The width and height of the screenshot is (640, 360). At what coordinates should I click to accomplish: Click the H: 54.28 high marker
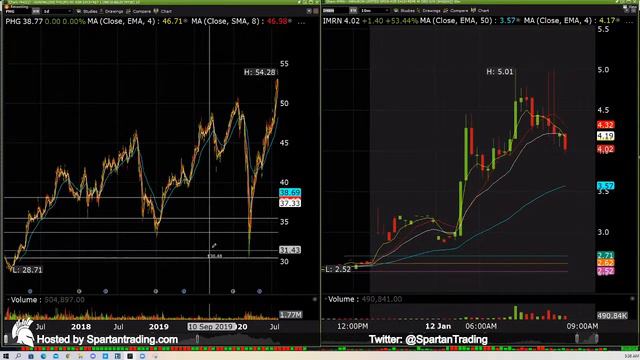click(260, 72)
